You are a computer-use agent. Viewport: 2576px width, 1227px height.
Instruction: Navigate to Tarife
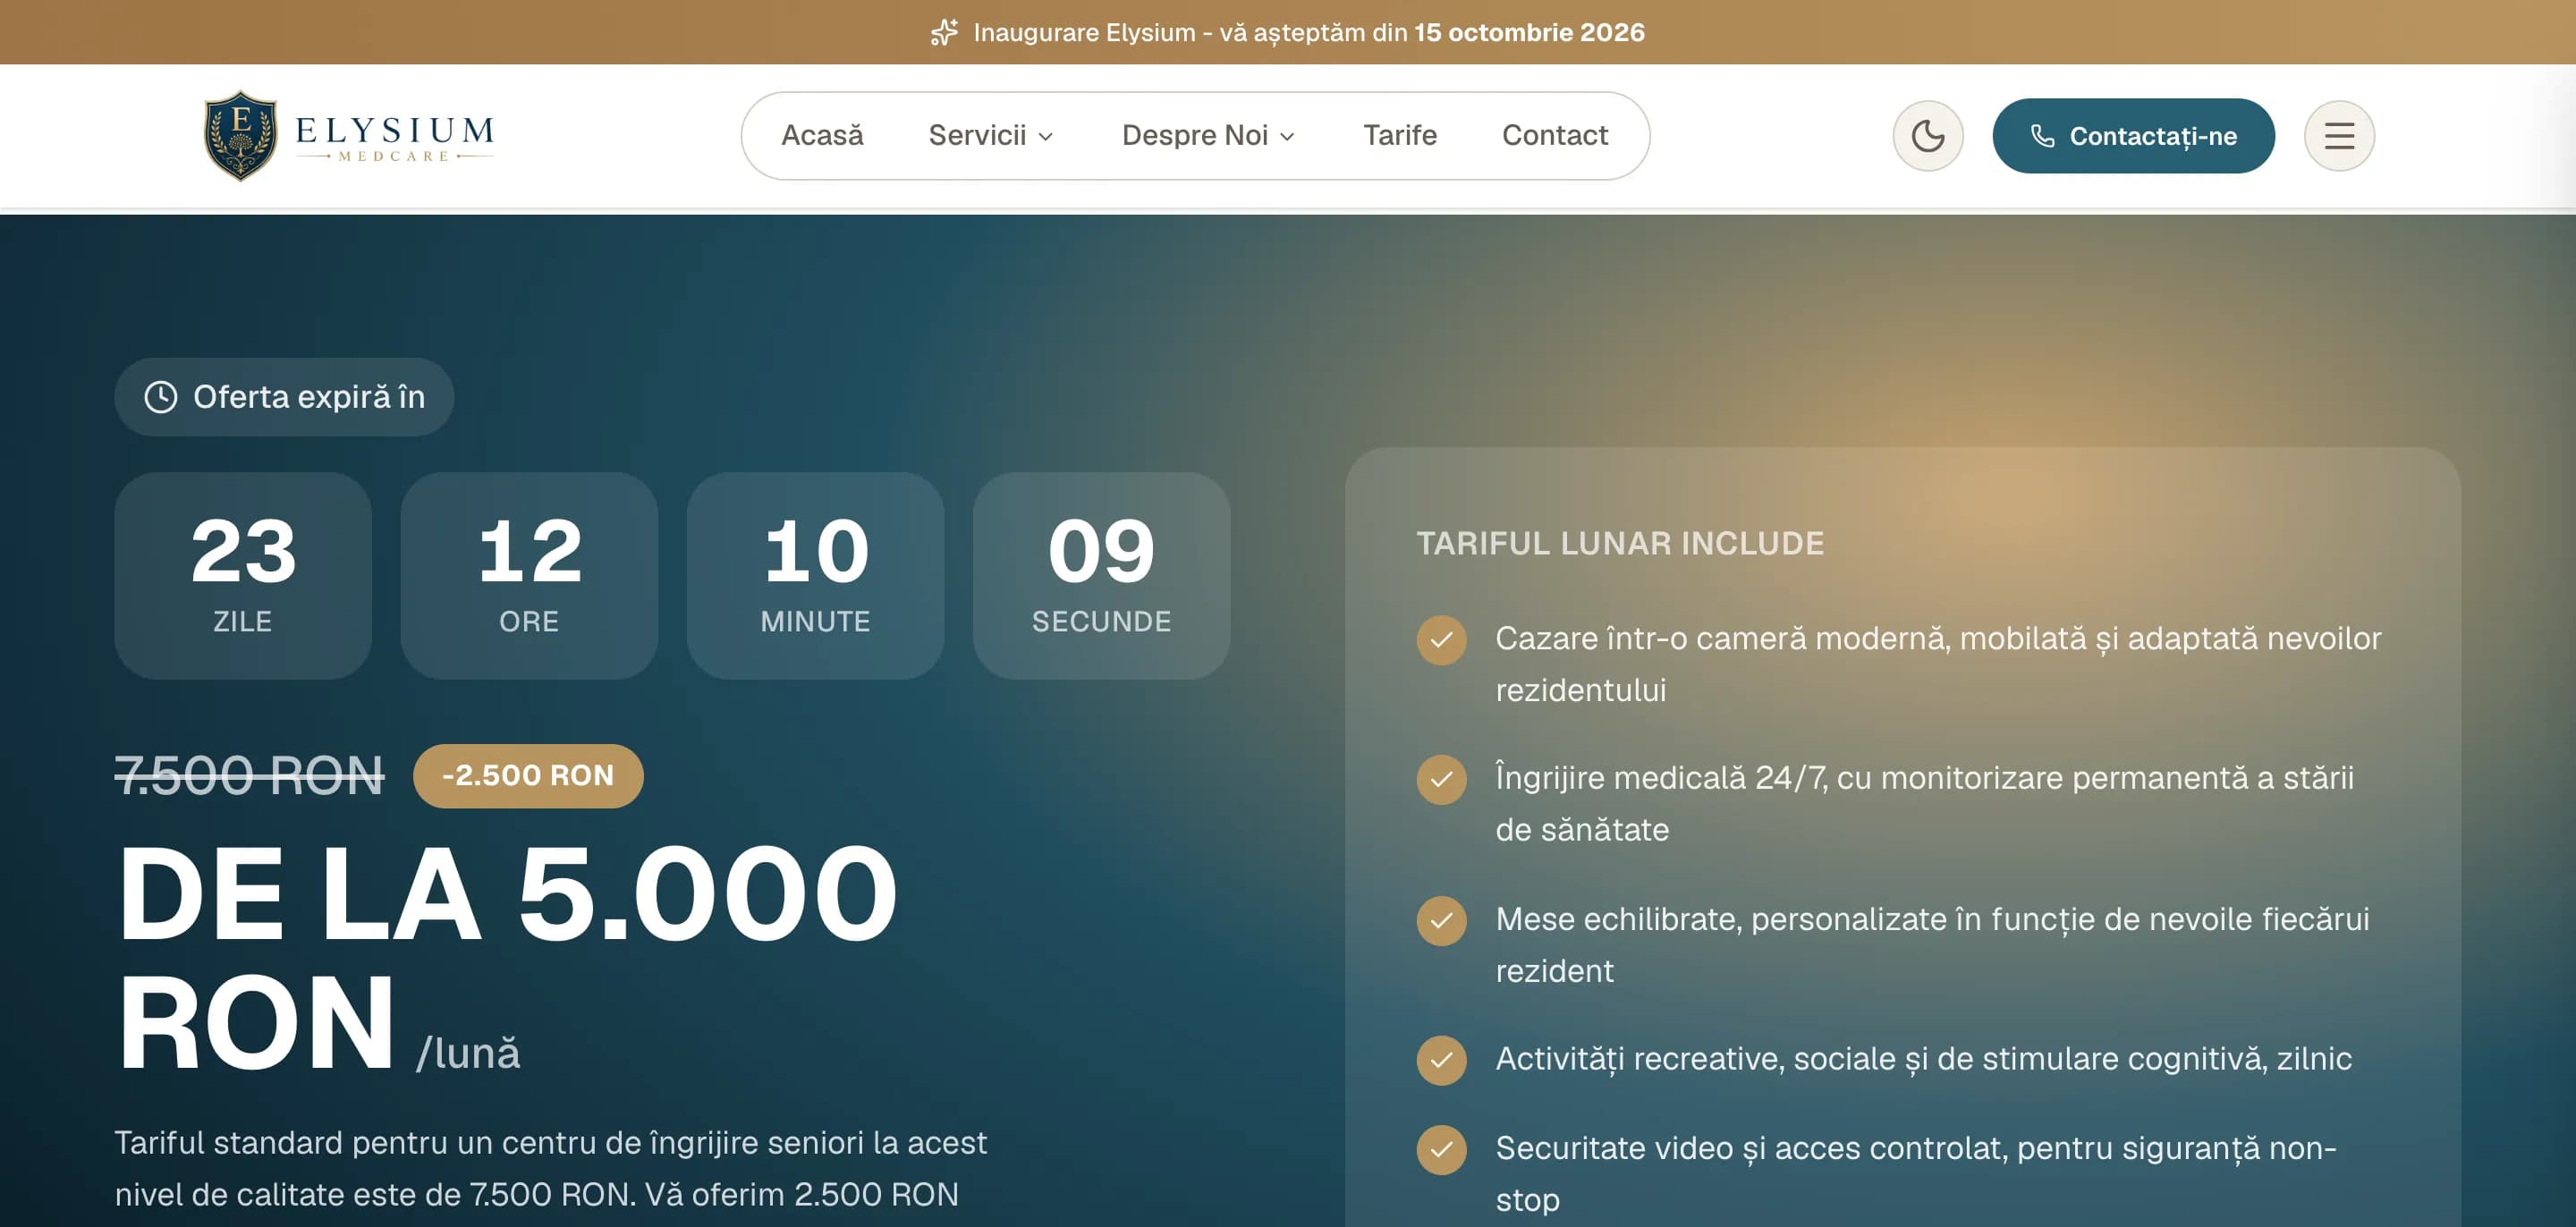[x=1399, y=135]
